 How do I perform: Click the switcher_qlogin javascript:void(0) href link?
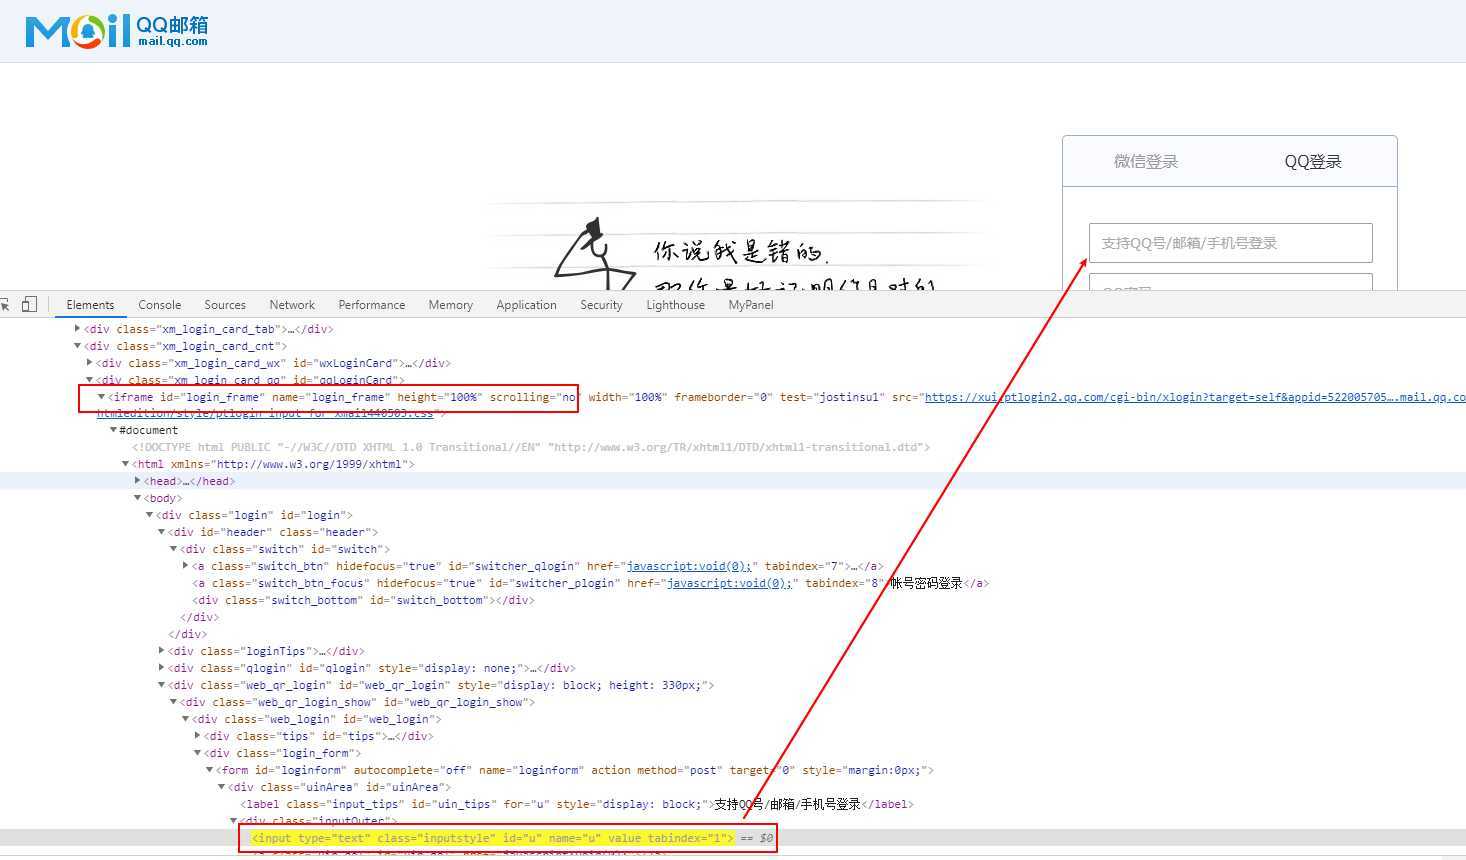pos(689,566)
